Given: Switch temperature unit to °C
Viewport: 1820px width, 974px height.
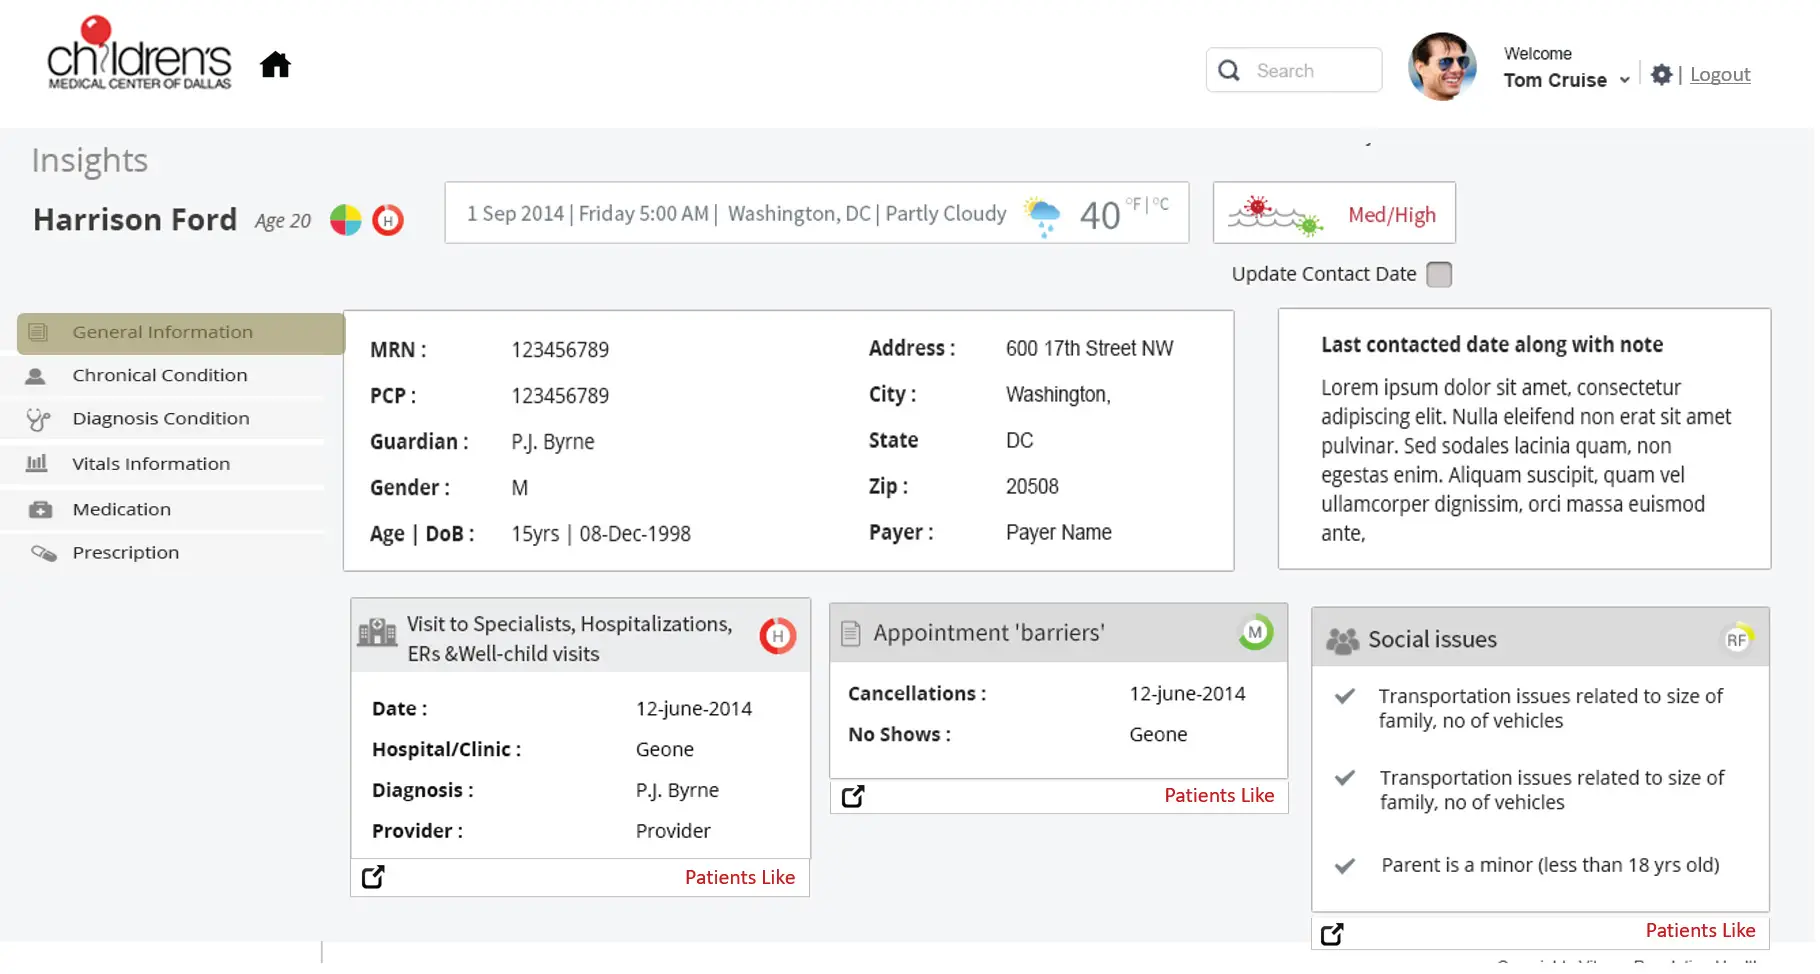Looking at the screenshot, I should point(1161,204).
